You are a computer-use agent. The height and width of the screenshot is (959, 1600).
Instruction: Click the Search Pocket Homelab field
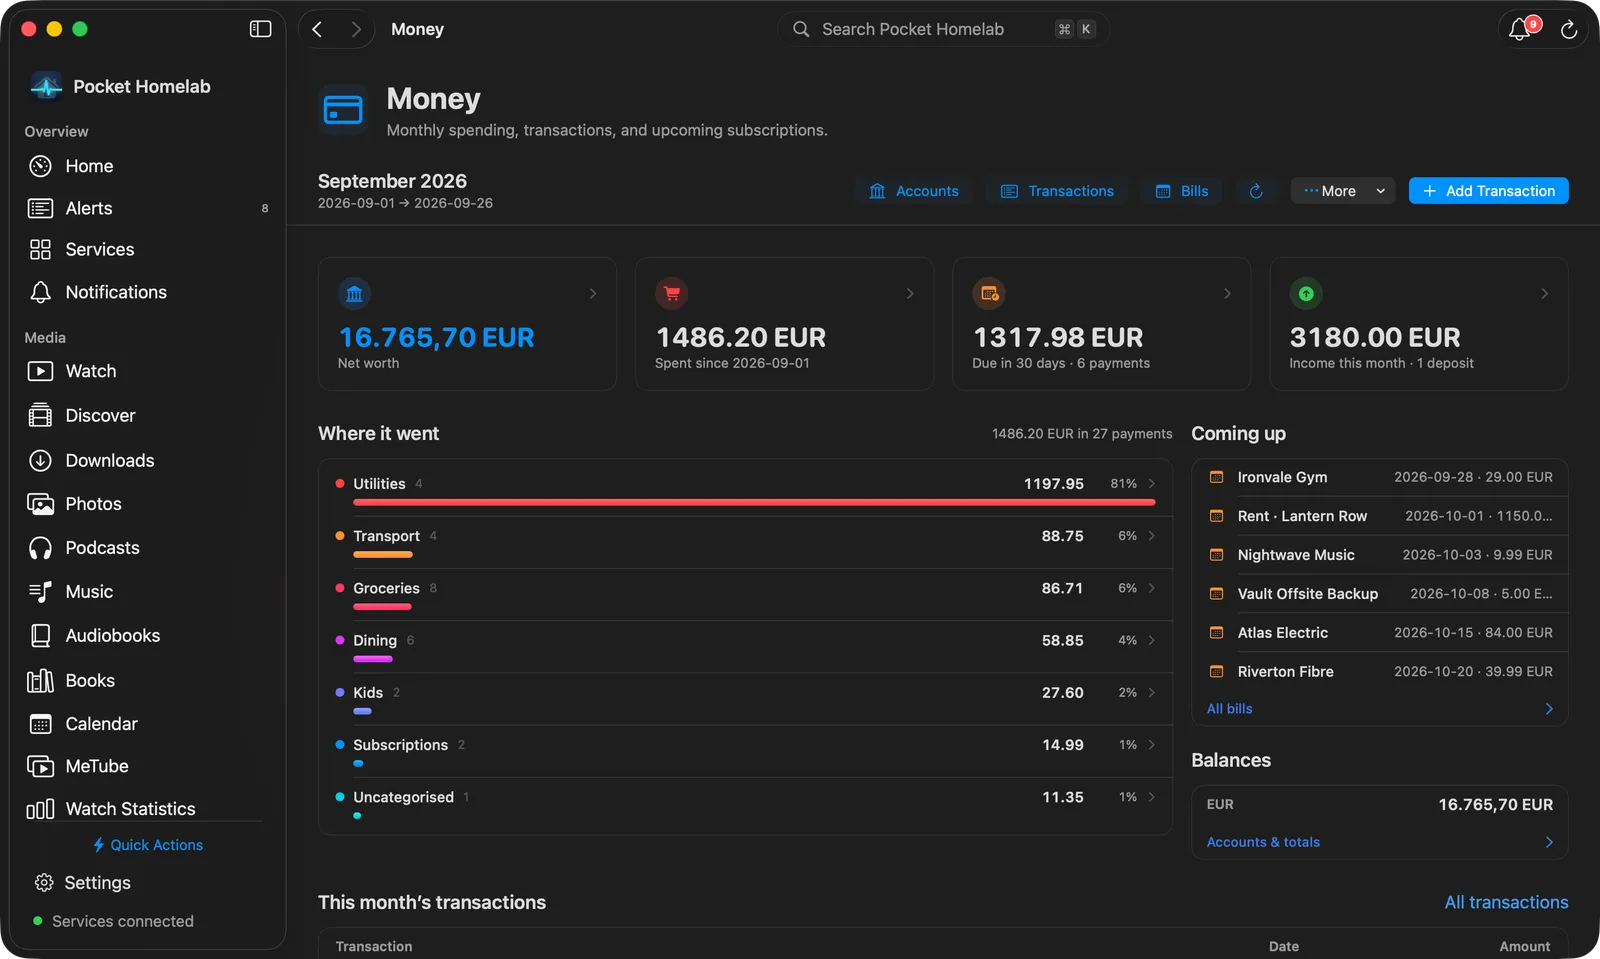click(943, 29)
